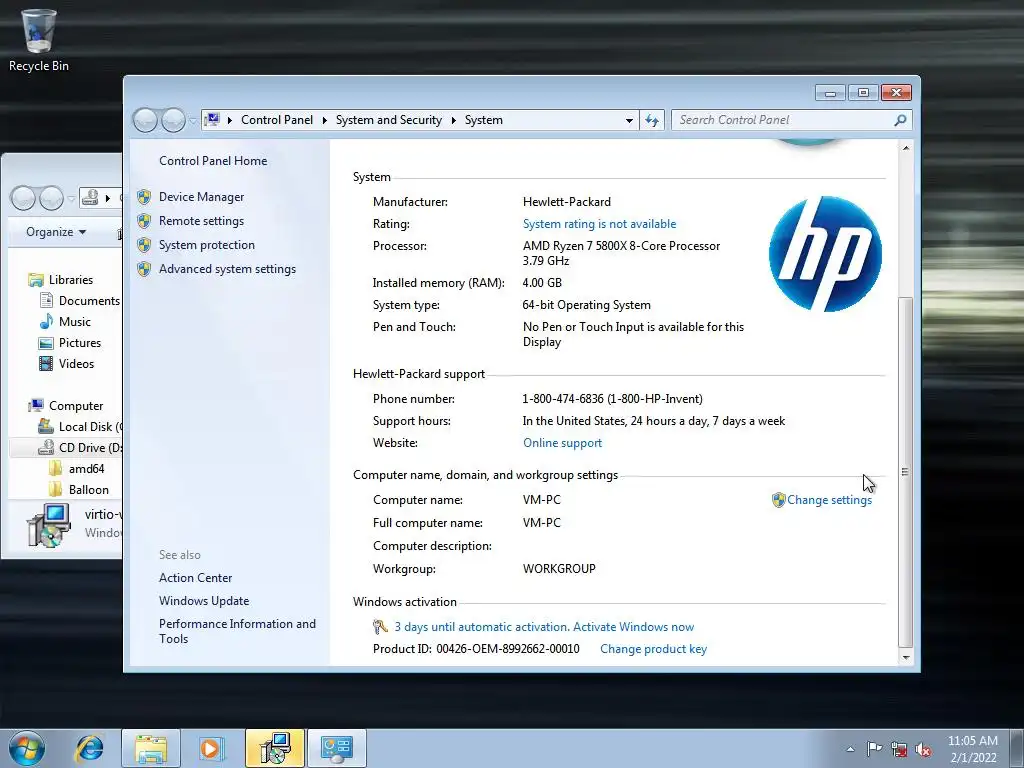Click System rating is not available link
Image resolution: width=1024 pixels, height=768 pixels.
tap(600, 224)
